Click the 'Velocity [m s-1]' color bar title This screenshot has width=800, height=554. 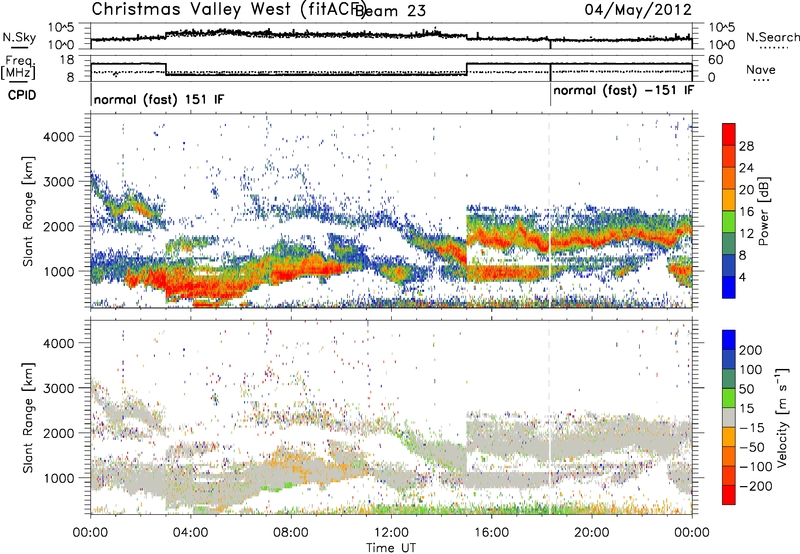coord(782,417)
